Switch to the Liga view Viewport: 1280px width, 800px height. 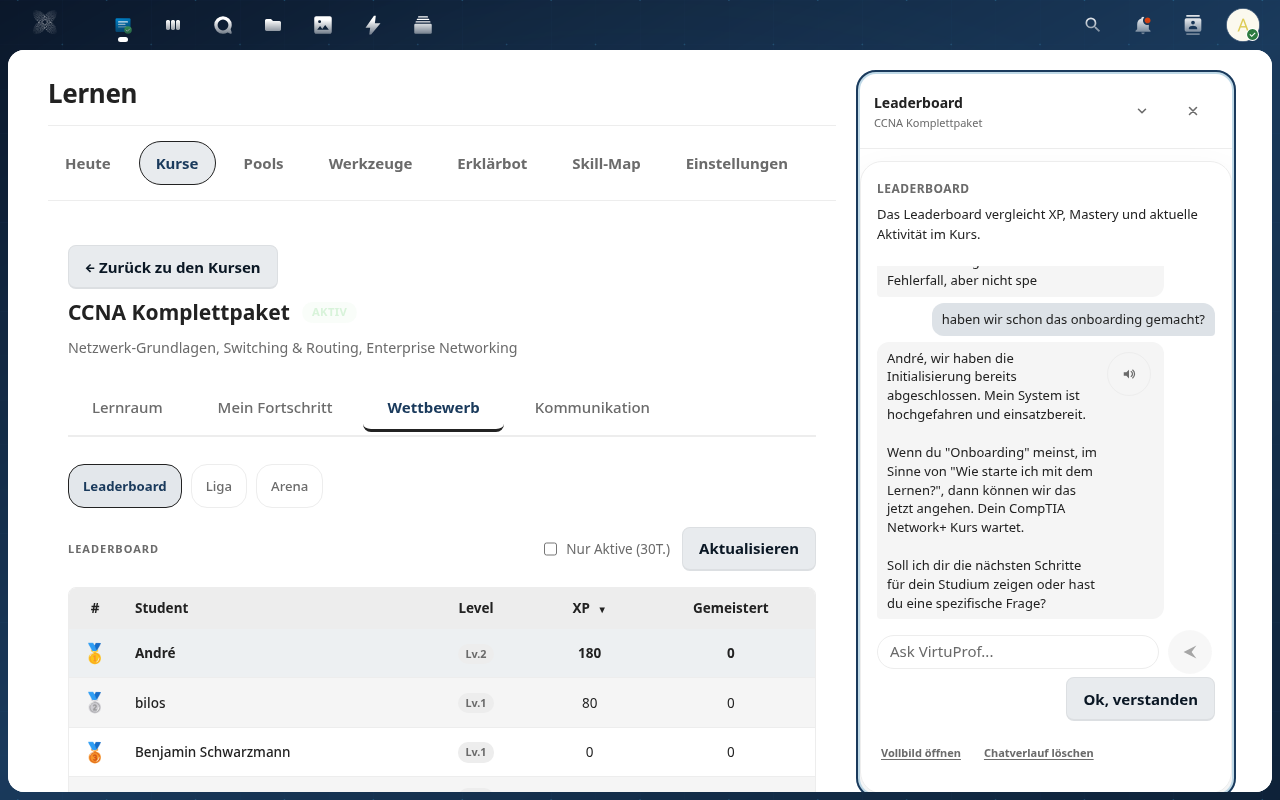tap(218, 486)
